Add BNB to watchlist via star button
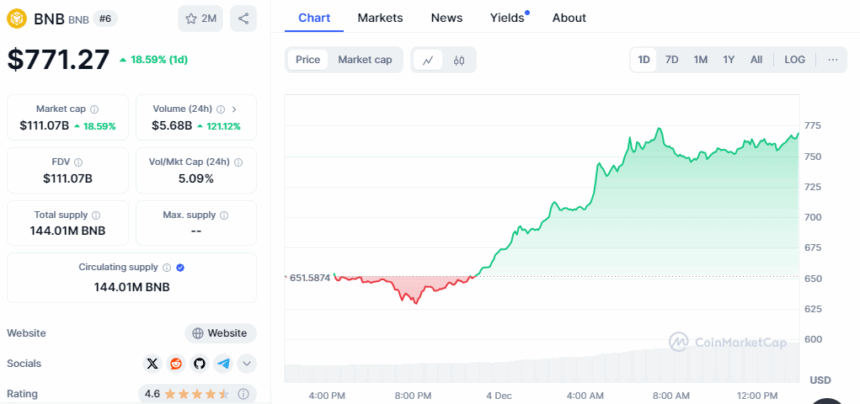860x404 pixels. click(x=200, y=19)
